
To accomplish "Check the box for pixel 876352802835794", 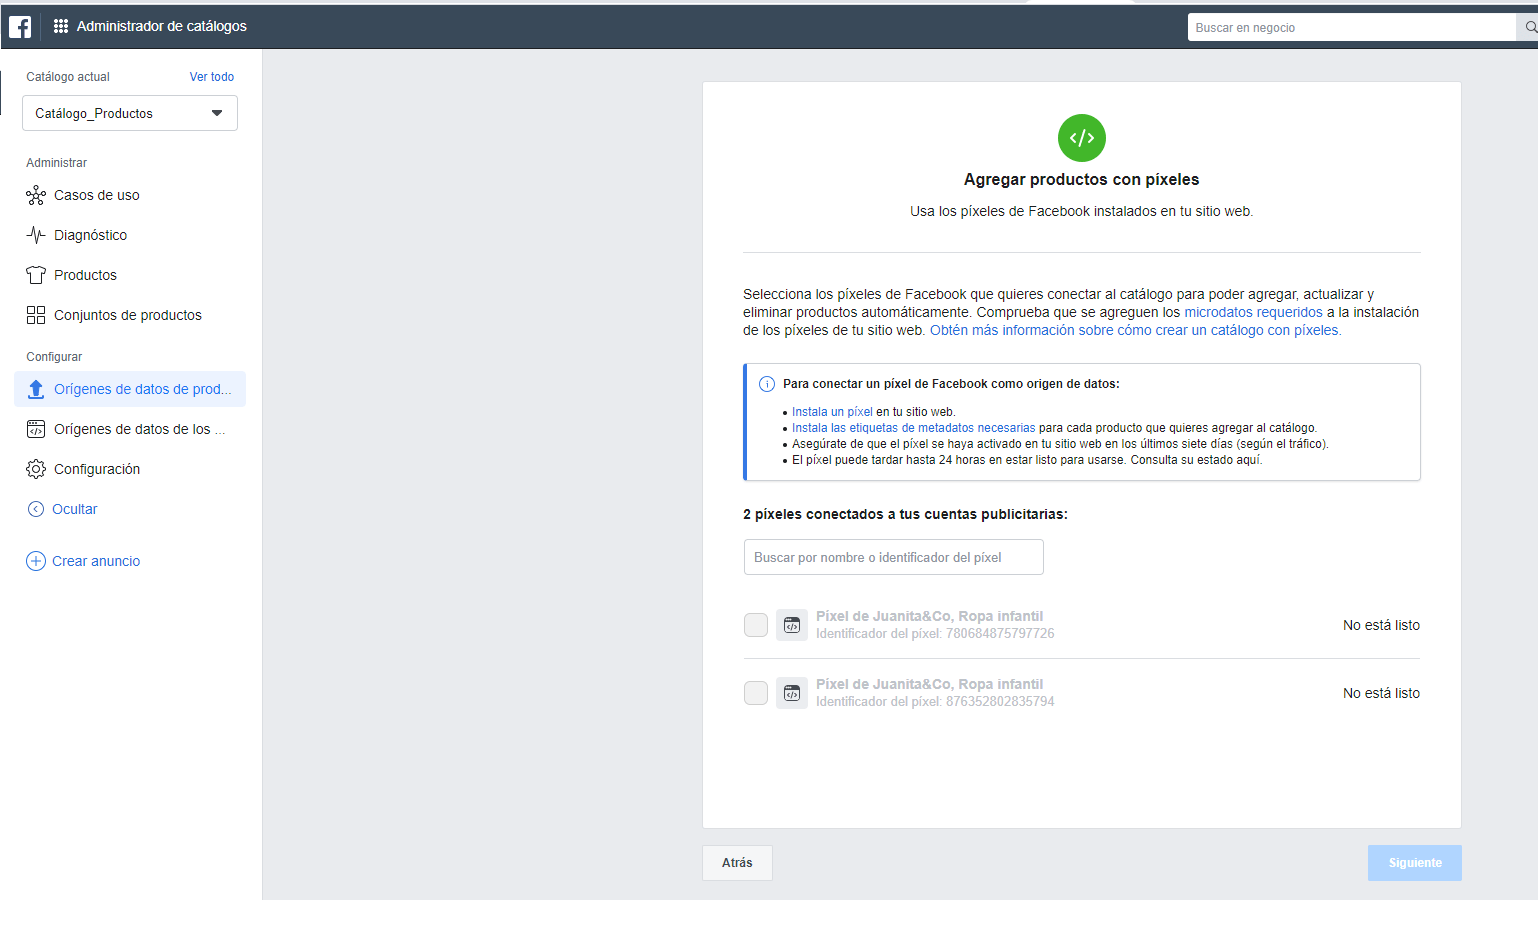I will click(x=756, y=693).
